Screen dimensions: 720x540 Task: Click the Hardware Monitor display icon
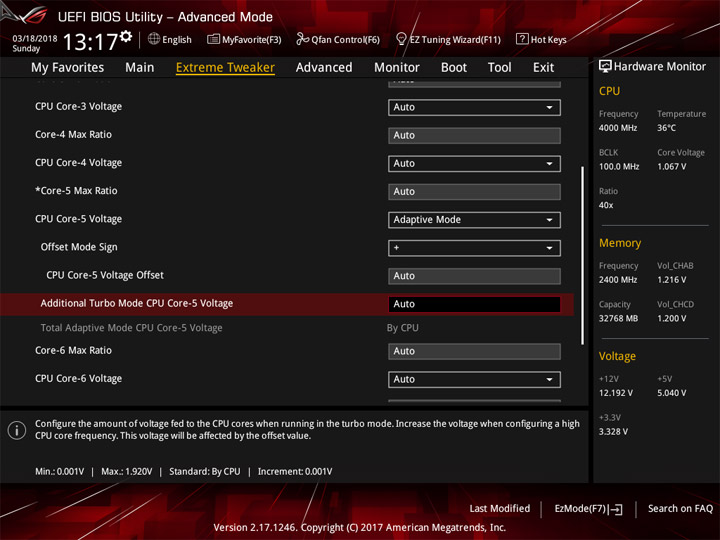pos(605,66)
